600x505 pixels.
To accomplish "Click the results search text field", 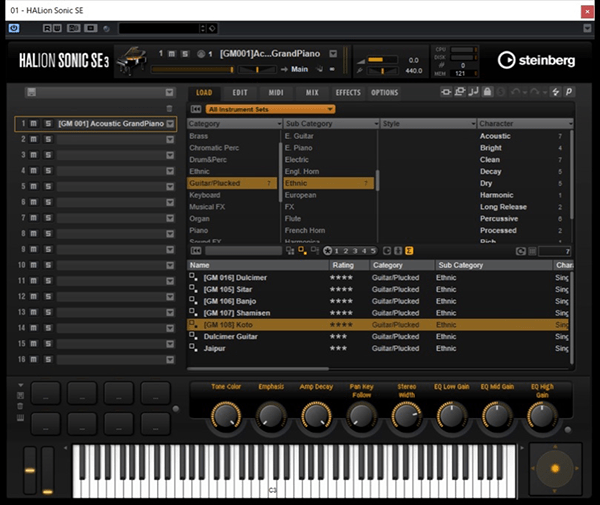I will pyautogui.click(x=243, y=251).
